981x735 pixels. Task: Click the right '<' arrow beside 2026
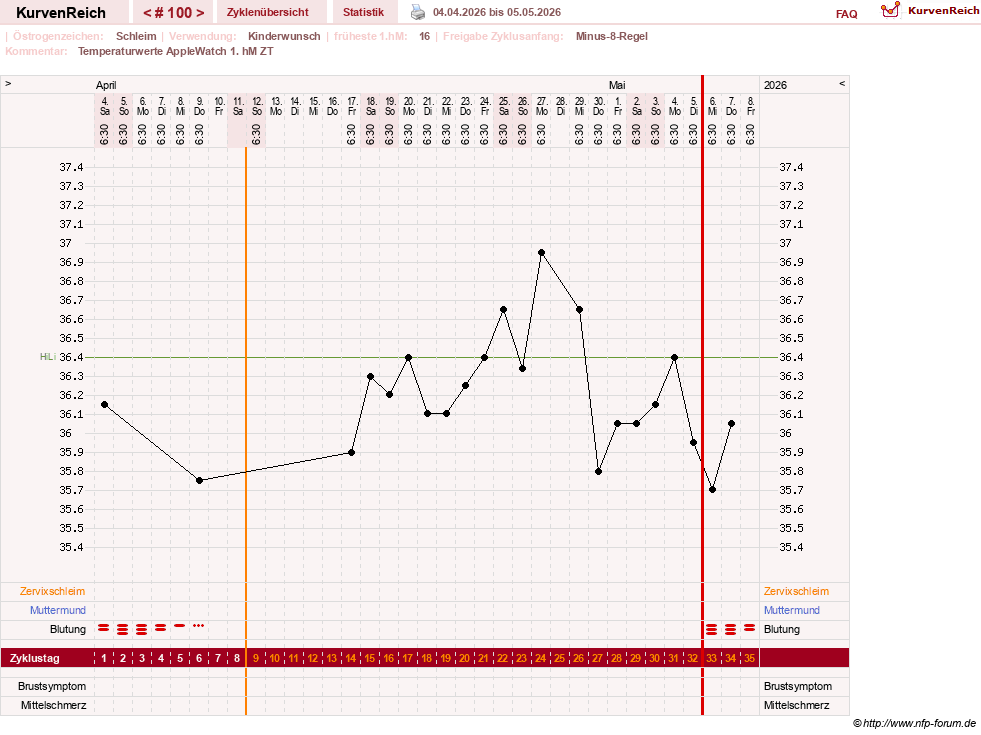[x=842, y=84]
